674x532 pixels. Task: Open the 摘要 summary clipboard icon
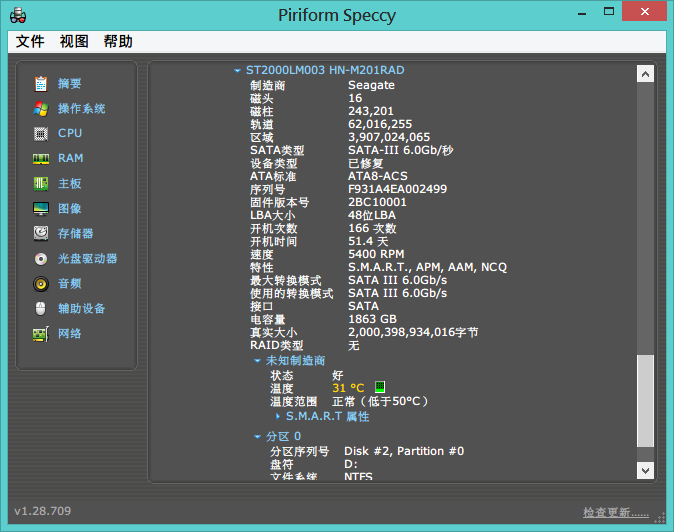pos(41,84)
